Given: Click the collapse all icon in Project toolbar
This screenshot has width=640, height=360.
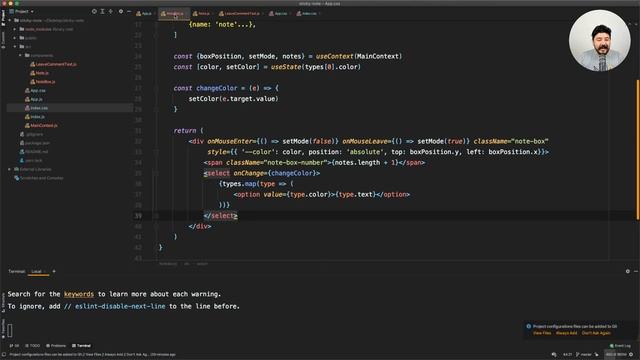Looking at the screenshot, I should (111, 11).
